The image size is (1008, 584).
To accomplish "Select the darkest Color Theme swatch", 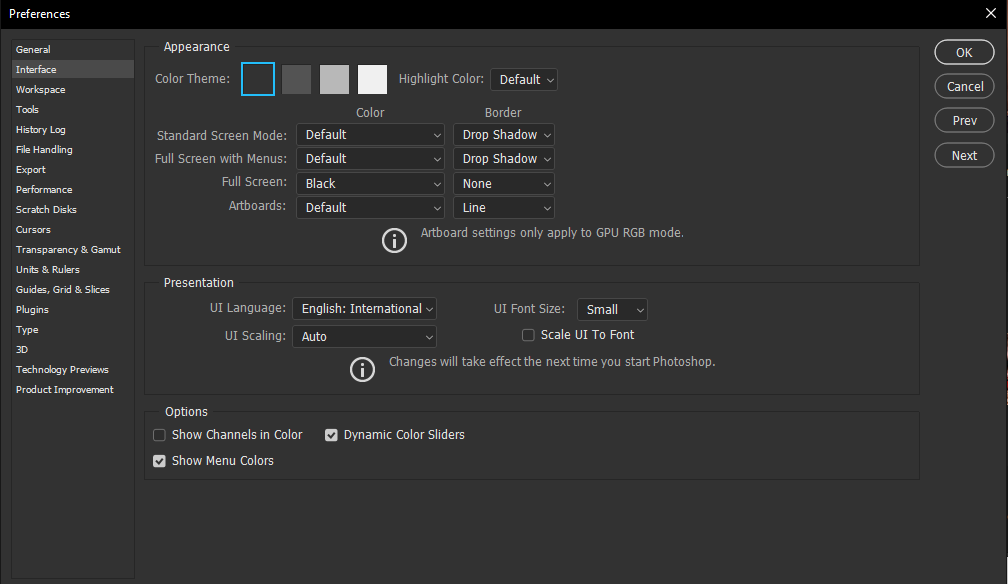I will coord(258,79).
